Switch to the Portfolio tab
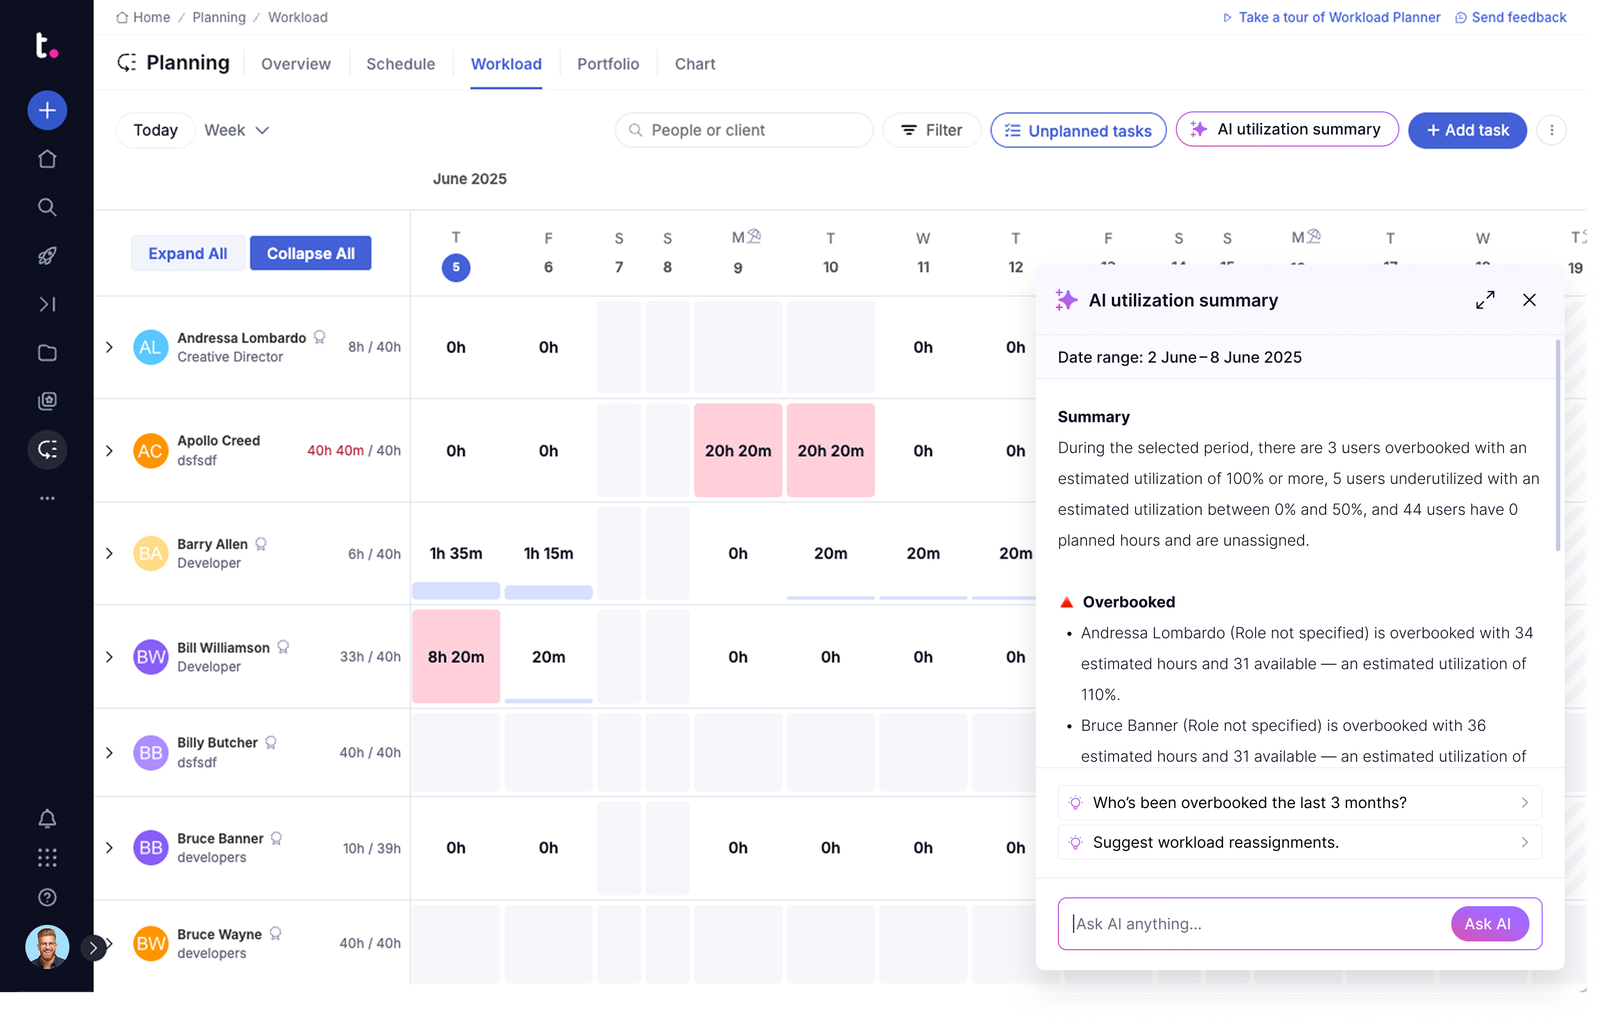Viewport: 1600px width, 1023px height. tap(608, 64)
